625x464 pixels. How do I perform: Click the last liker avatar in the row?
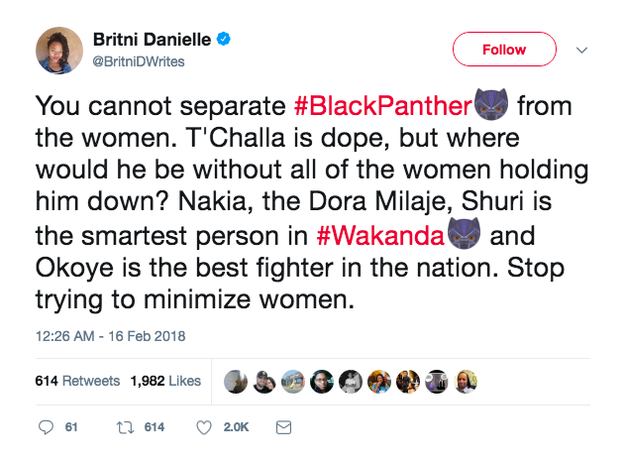pyautogui.click(x=466, y=381)
